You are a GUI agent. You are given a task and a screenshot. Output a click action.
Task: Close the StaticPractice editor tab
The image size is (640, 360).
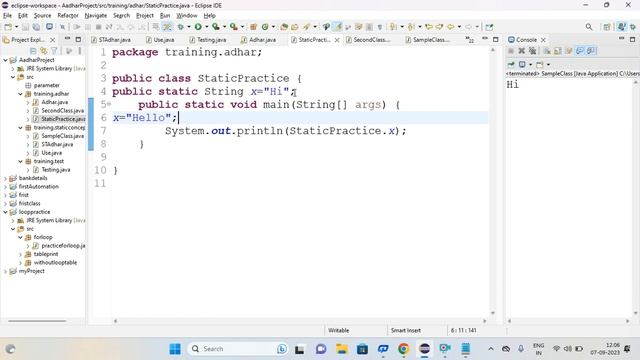(x=337, y=40)
